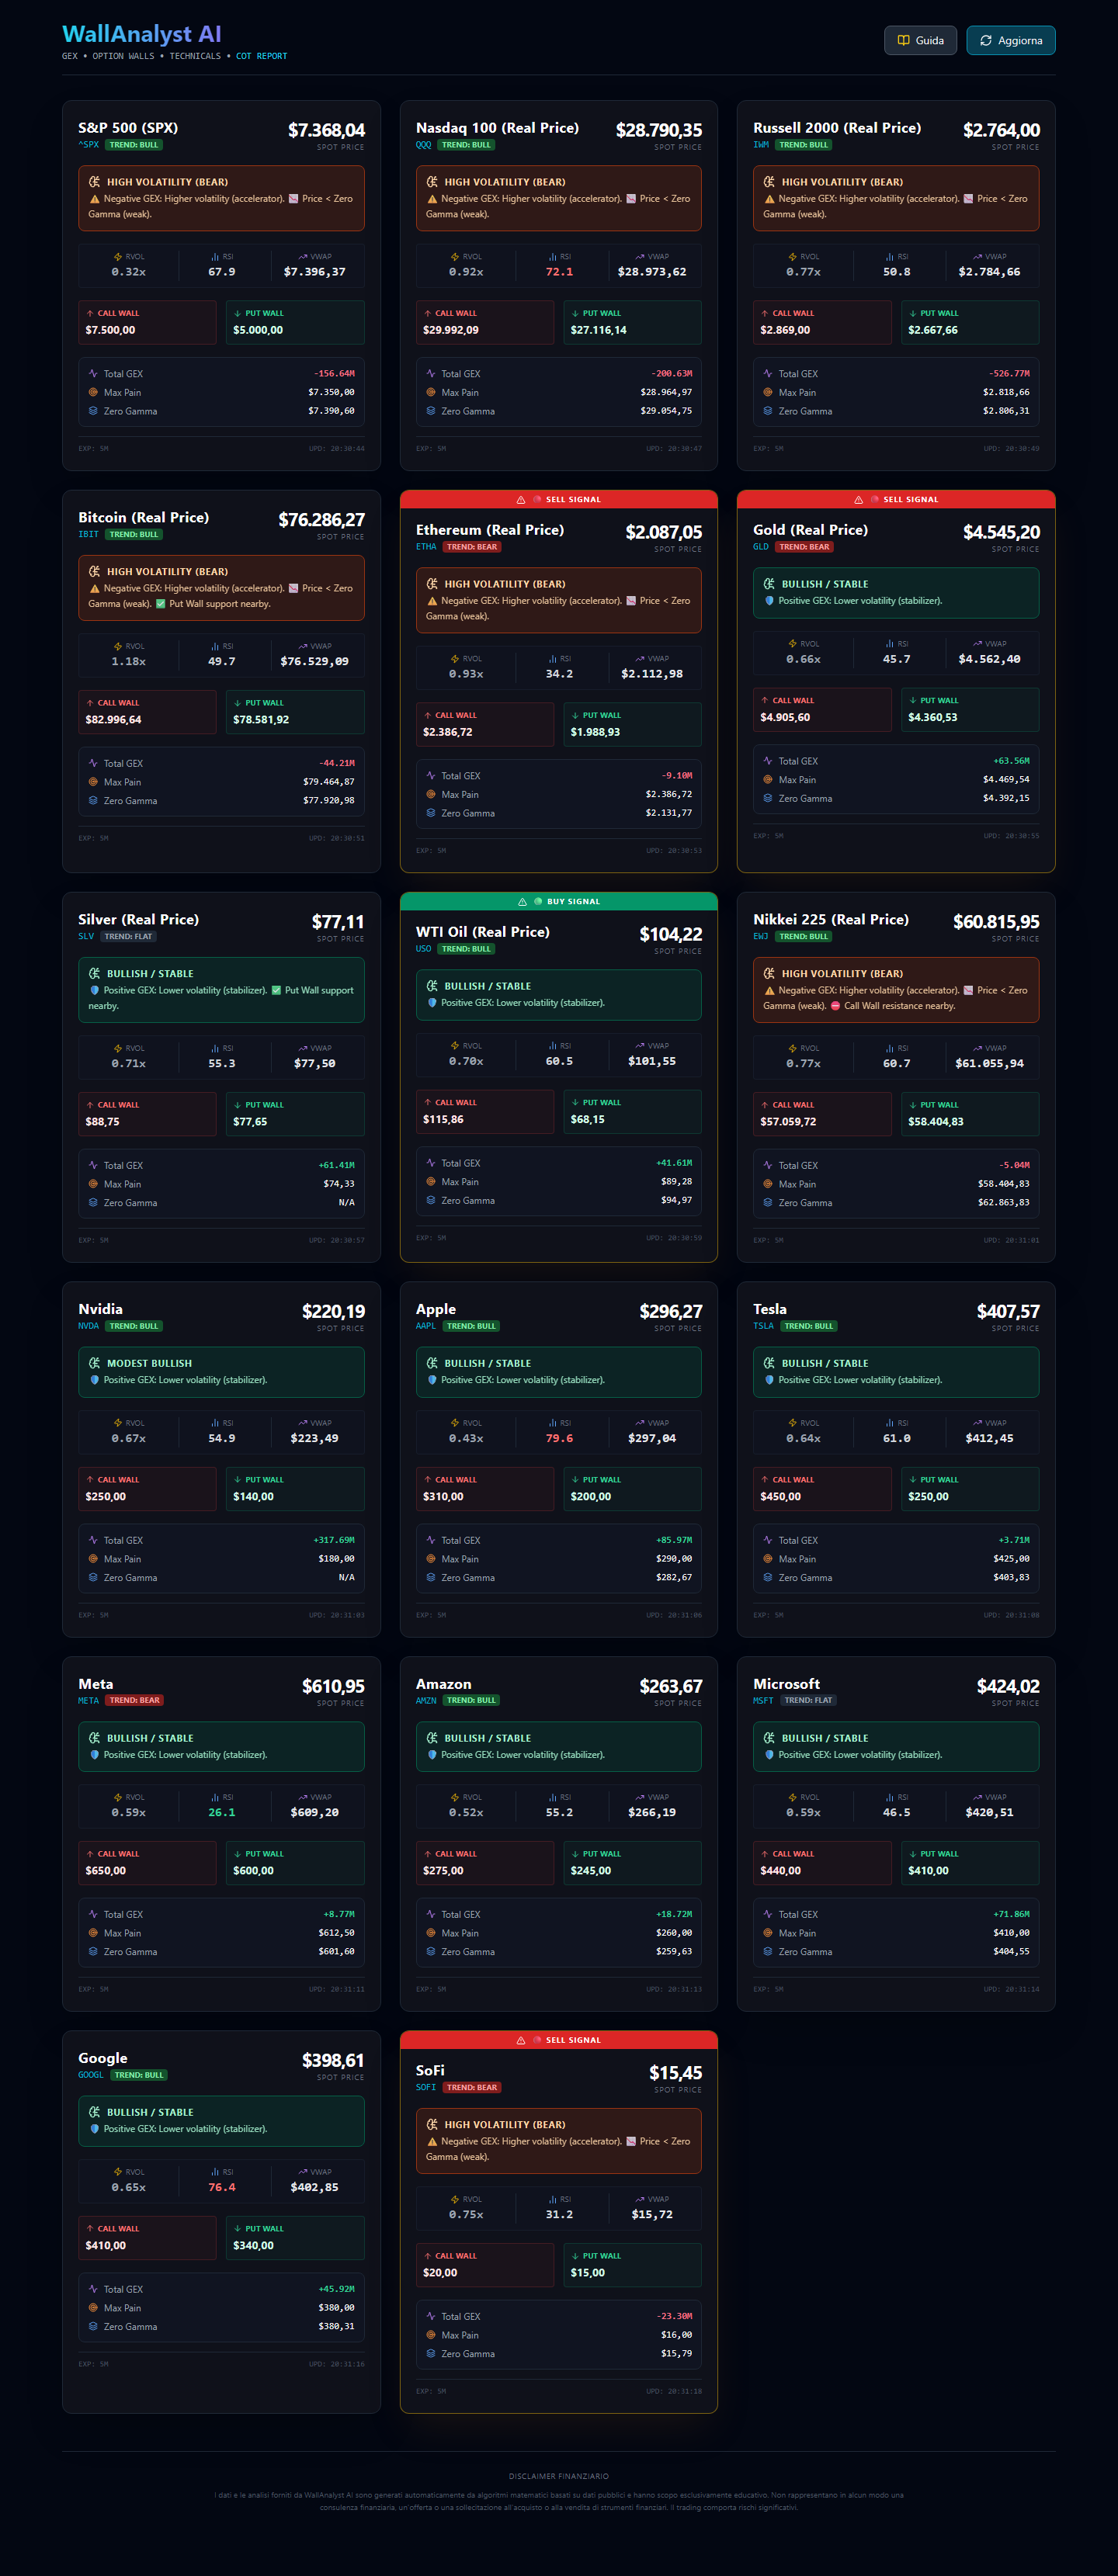Click the S&P 500 Call Wall $7.500,00 box
1118x2576 pixels.
147,322
